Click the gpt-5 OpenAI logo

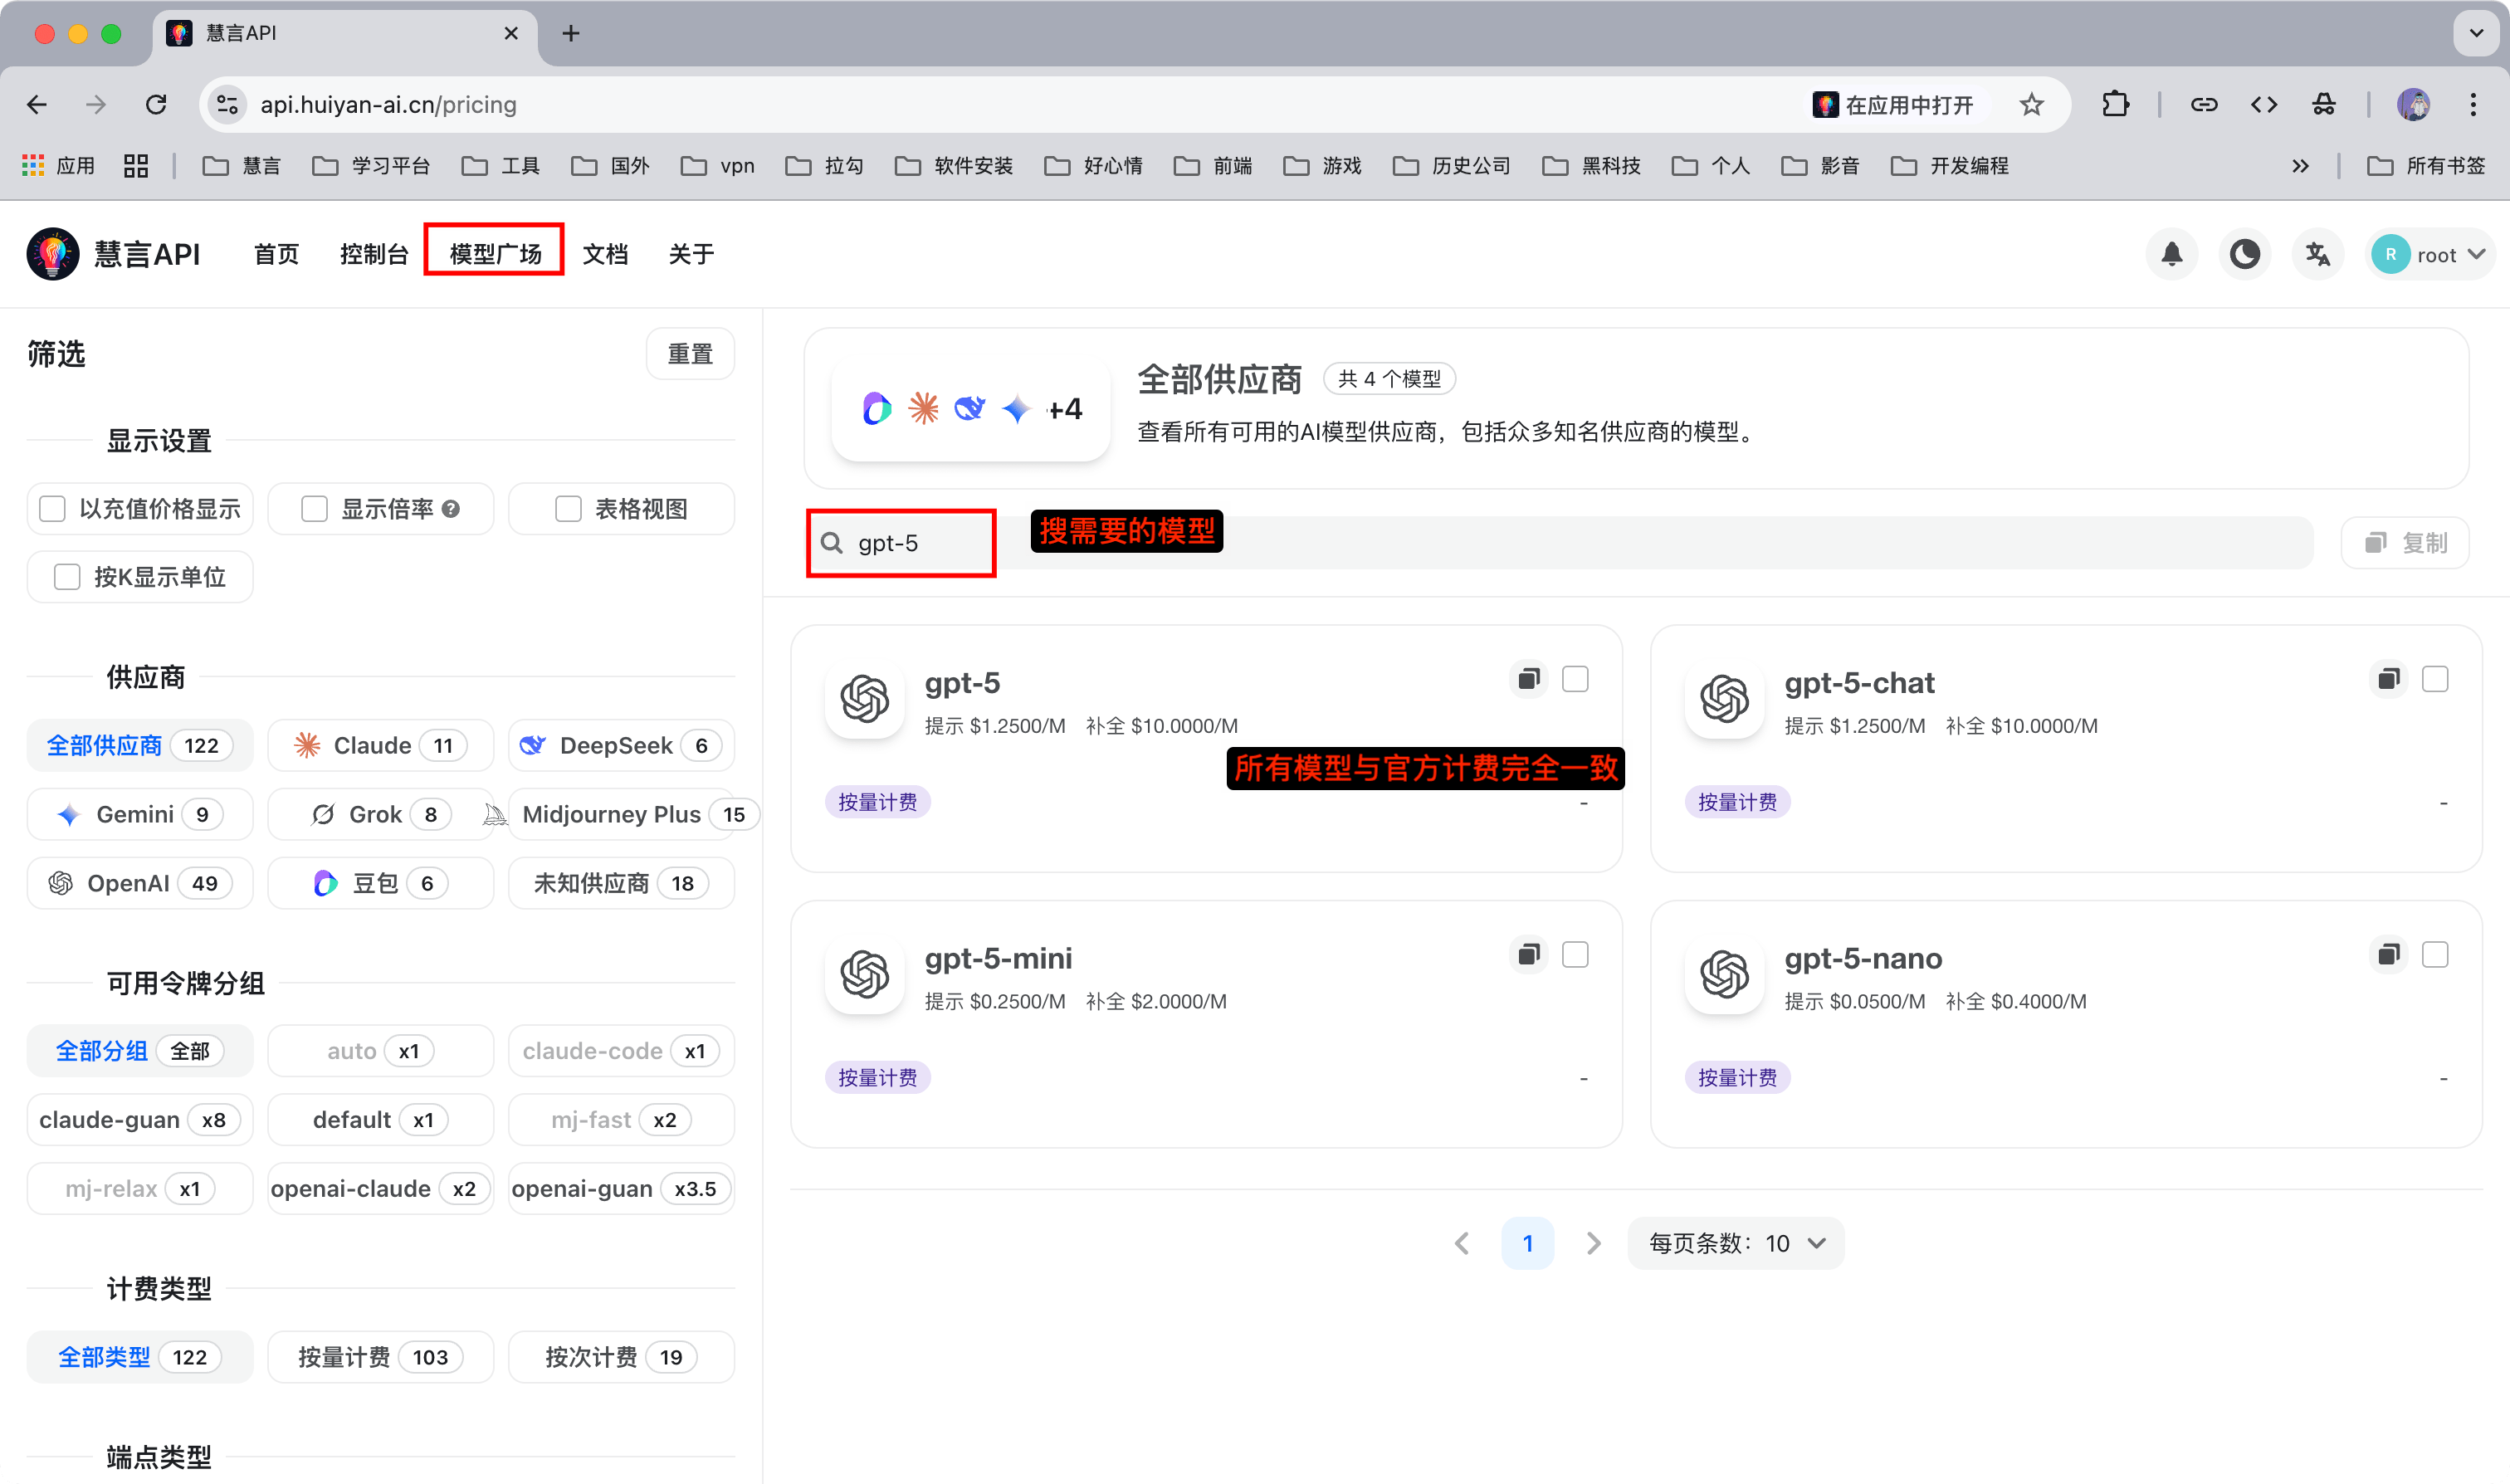pyautogui.click(x=865, y=698)
